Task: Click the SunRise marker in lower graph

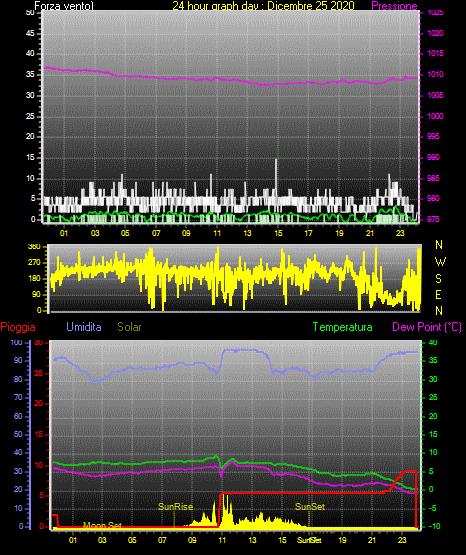Action: pos(176,507)
